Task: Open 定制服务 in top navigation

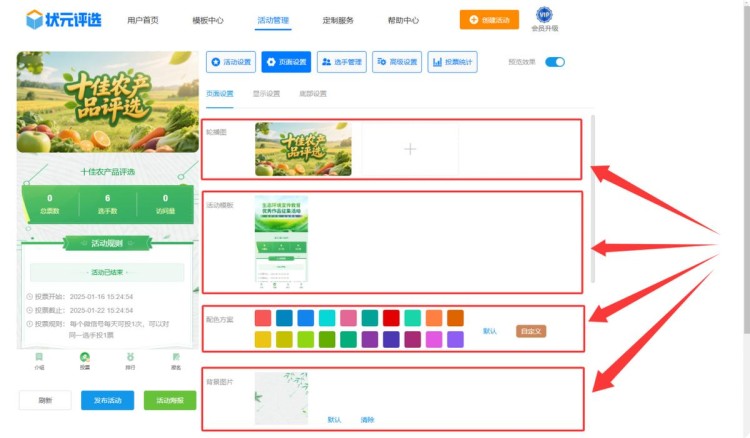Action: 338,20
